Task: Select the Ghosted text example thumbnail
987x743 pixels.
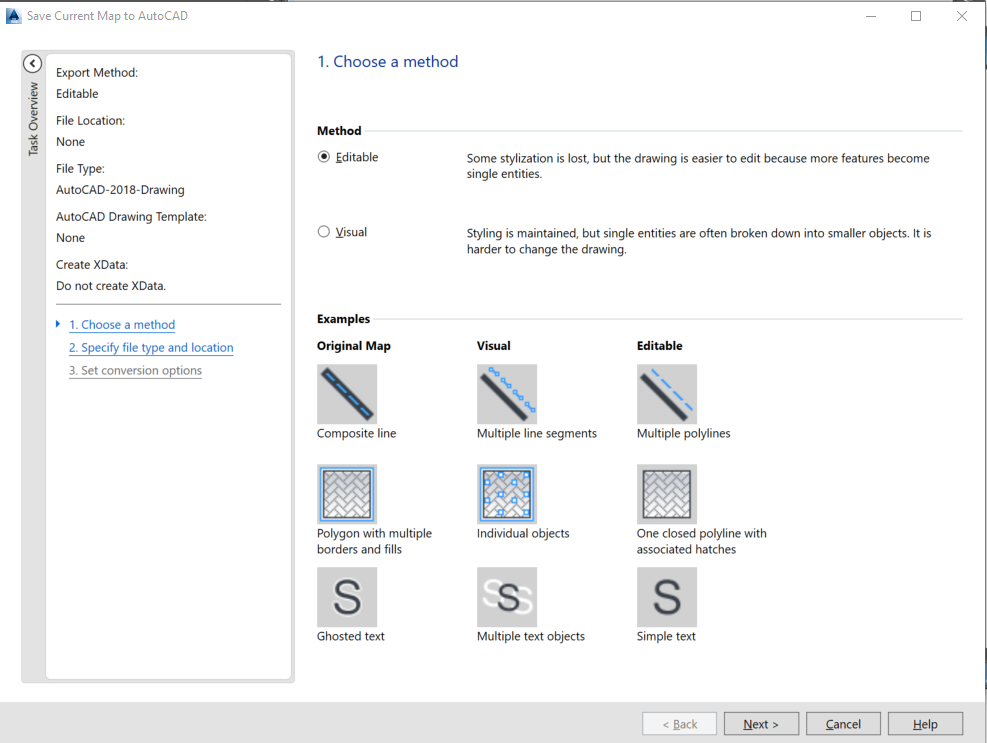Action: (347, 597)
